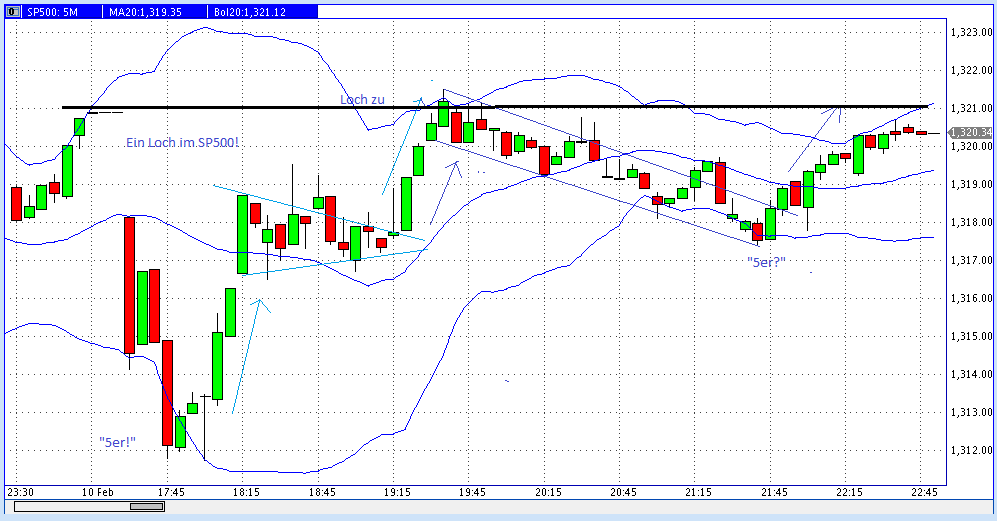Click the 22:45 time axis label
This screenshot has width=997, height=521.
[924, 492]
